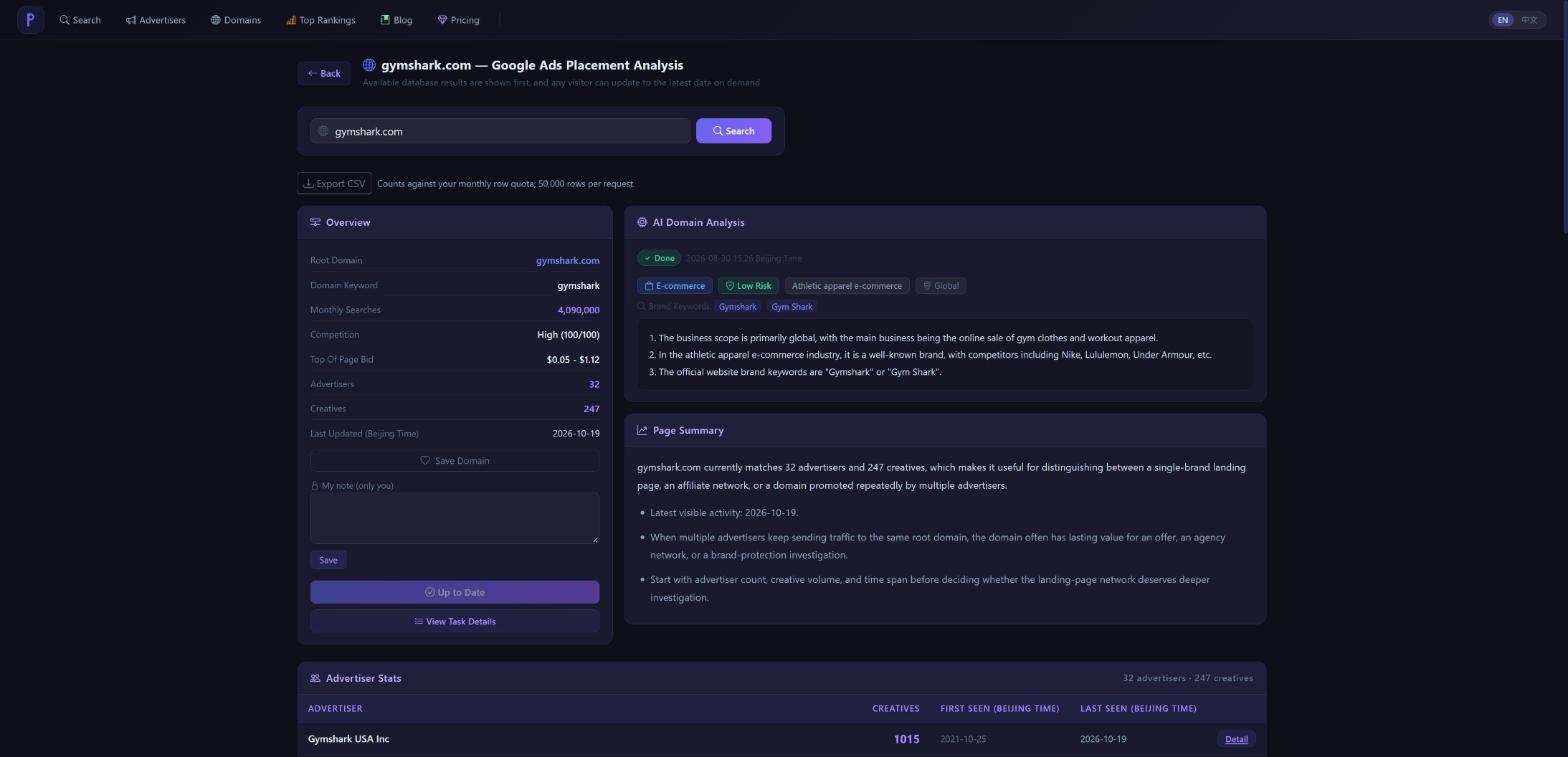Click the AI Domain Analysis icon

642,222
